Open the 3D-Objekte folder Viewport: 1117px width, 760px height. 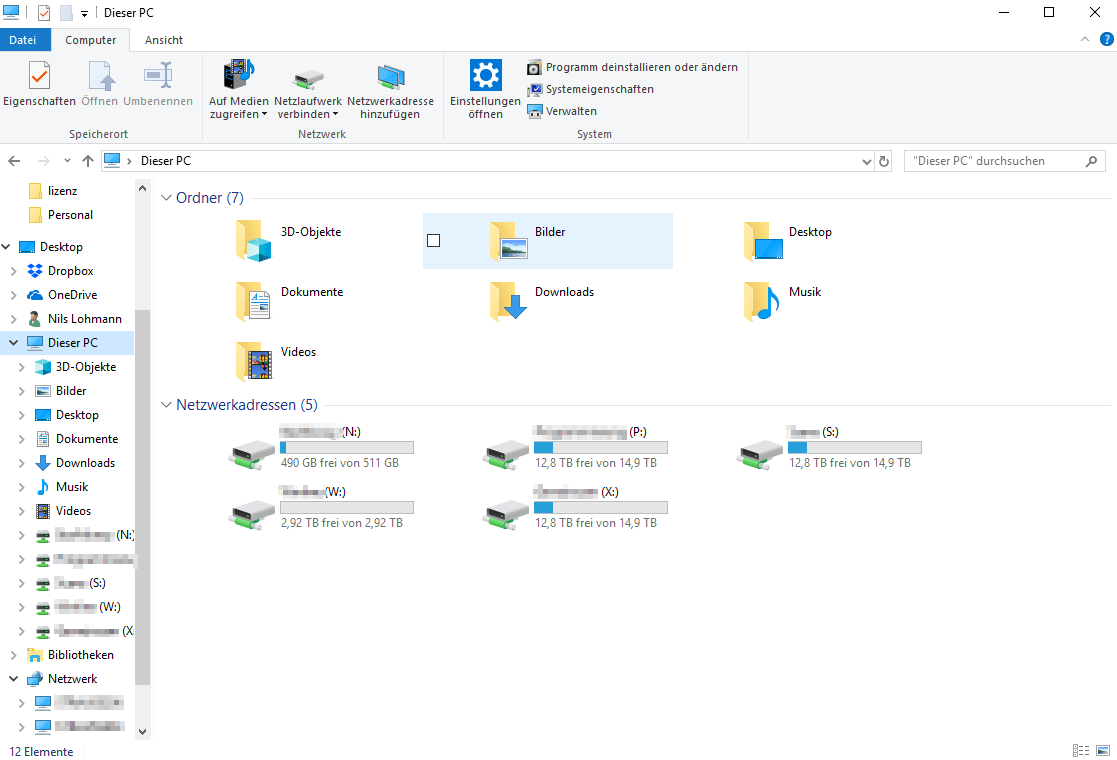254,241
